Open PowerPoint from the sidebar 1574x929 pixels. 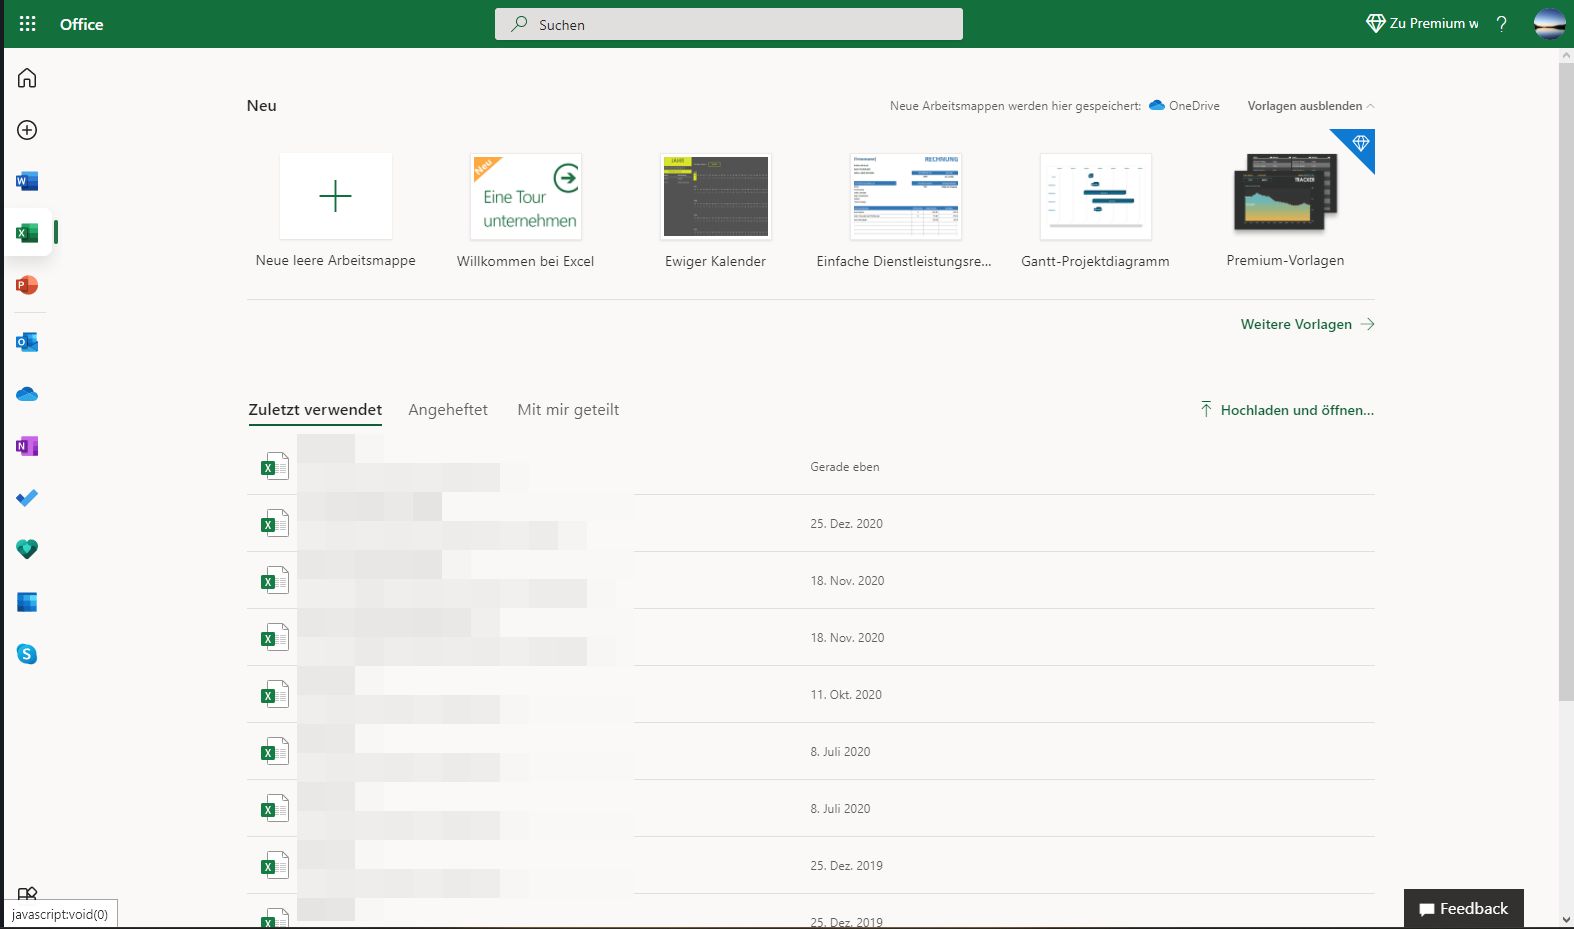tap(27, 285)
